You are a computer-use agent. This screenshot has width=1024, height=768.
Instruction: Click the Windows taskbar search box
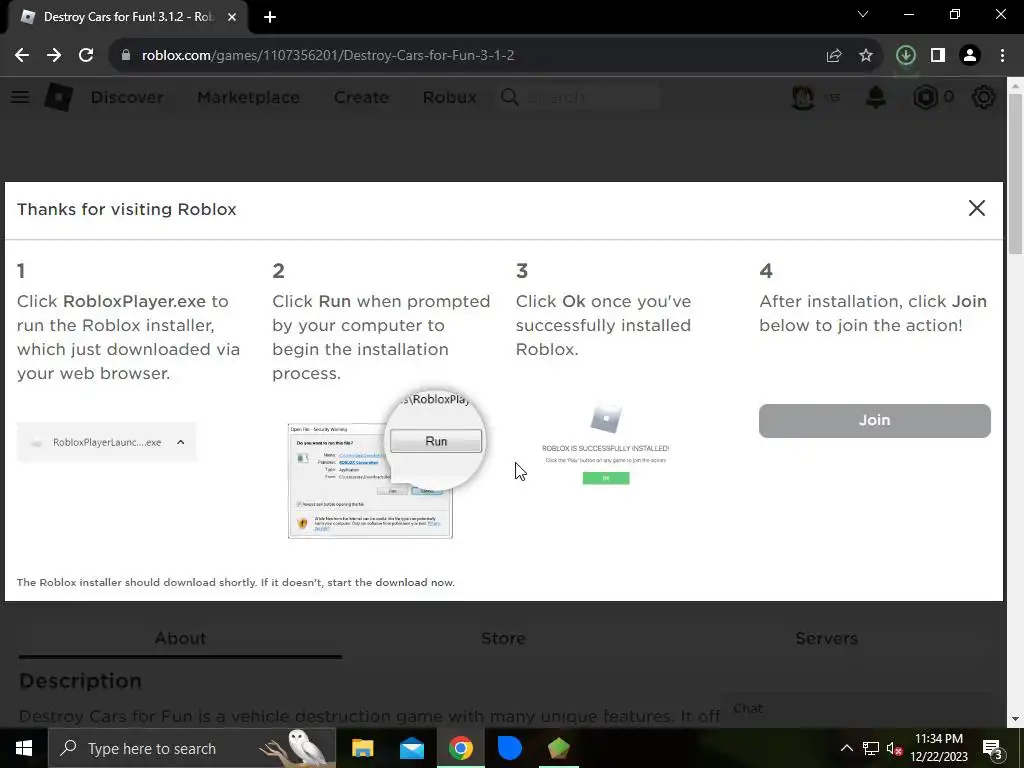(192, 748)
